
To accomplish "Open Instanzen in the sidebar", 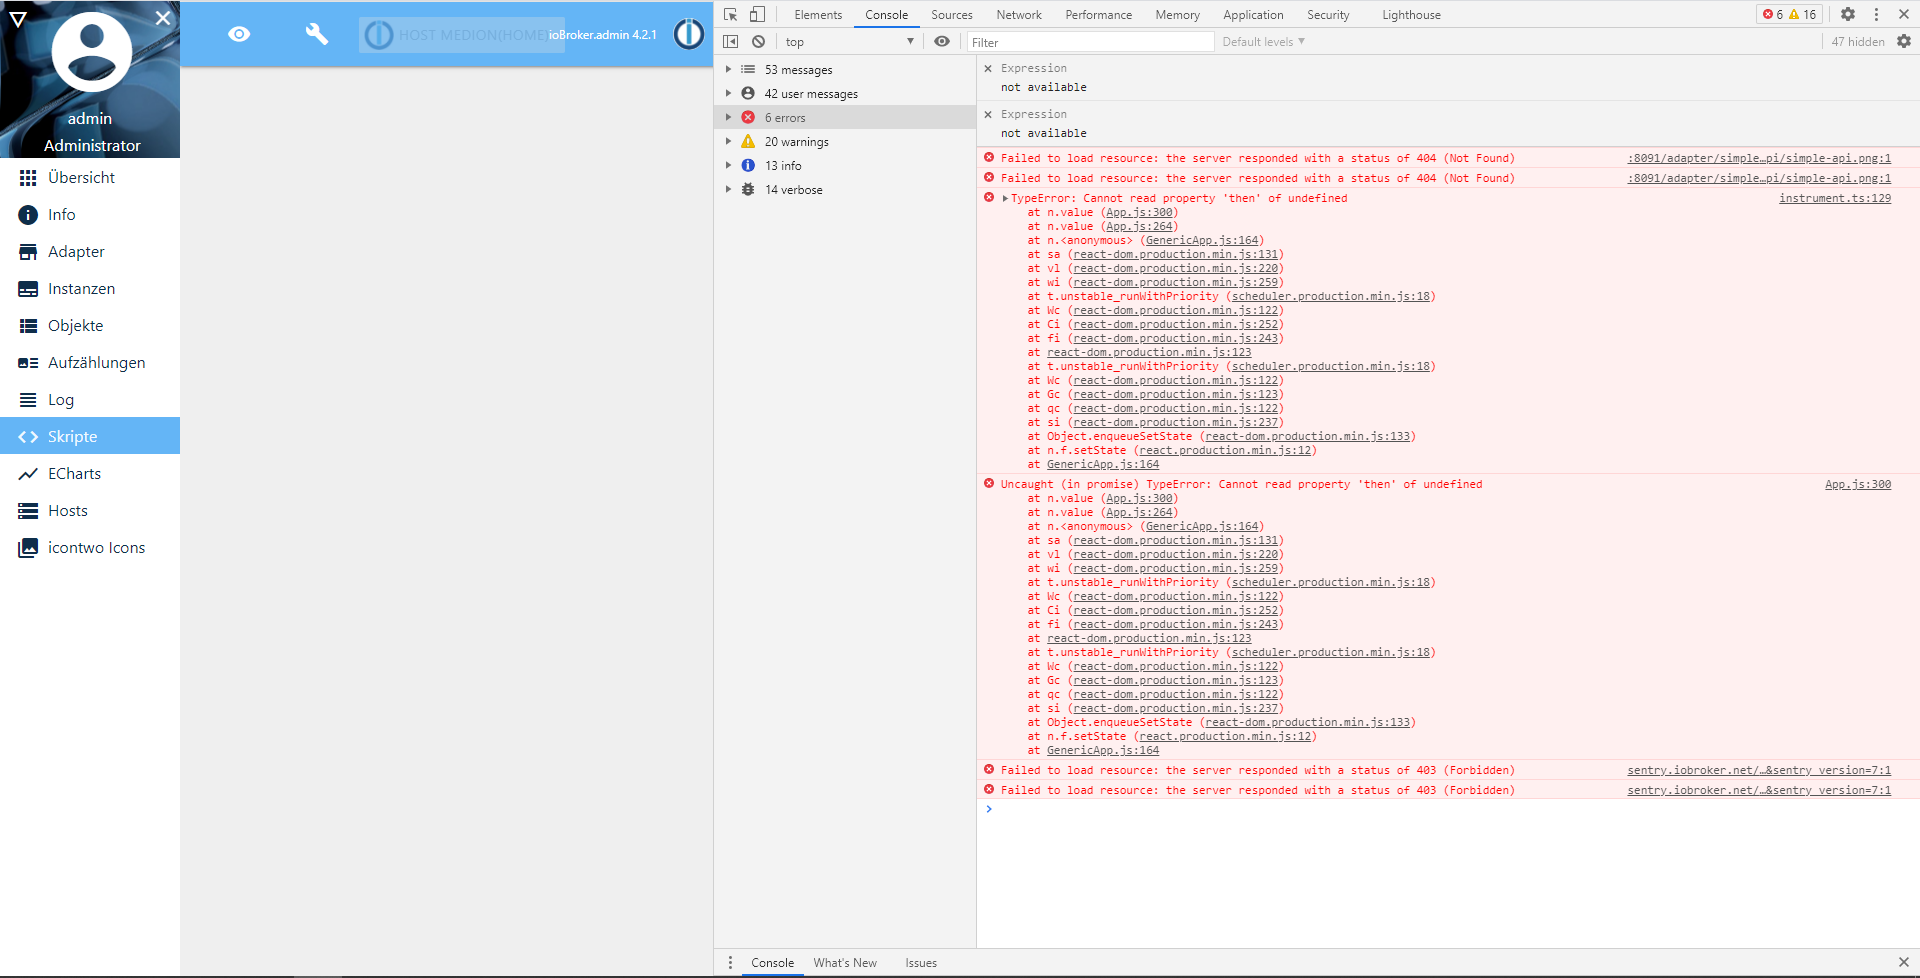I will [x=90, y=289].
